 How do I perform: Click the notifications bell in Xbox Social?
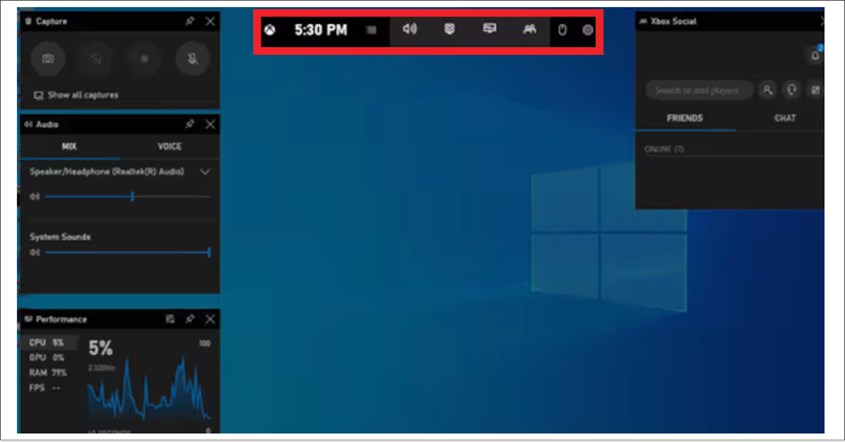tap(814, 56)
